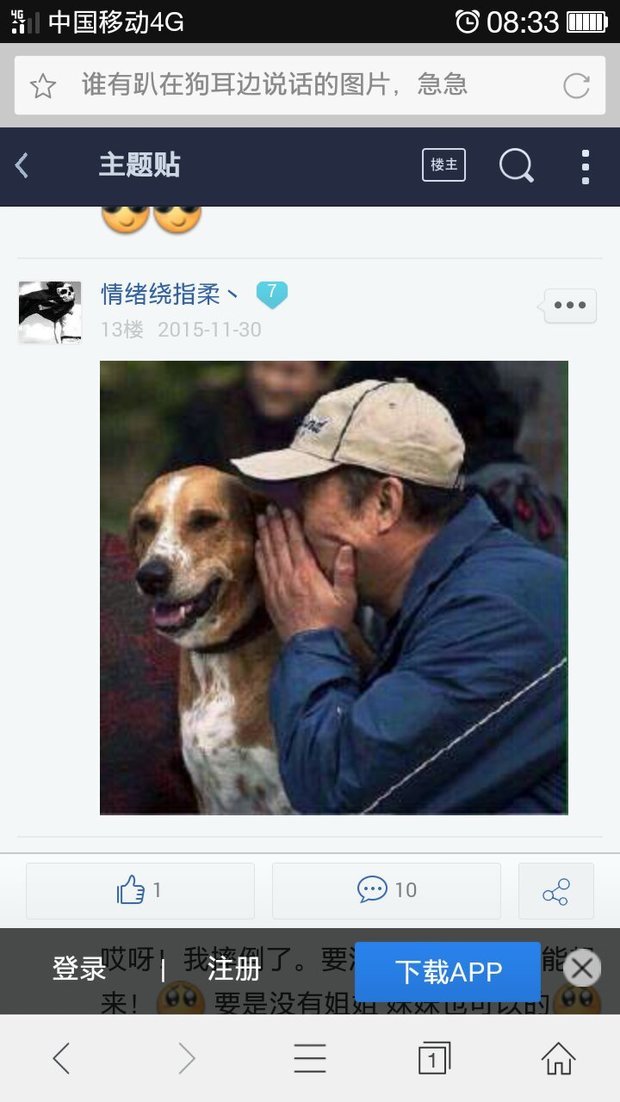Like the post with thumbs-up button
Screen dimensions: 620x1102
click(140, 890)
